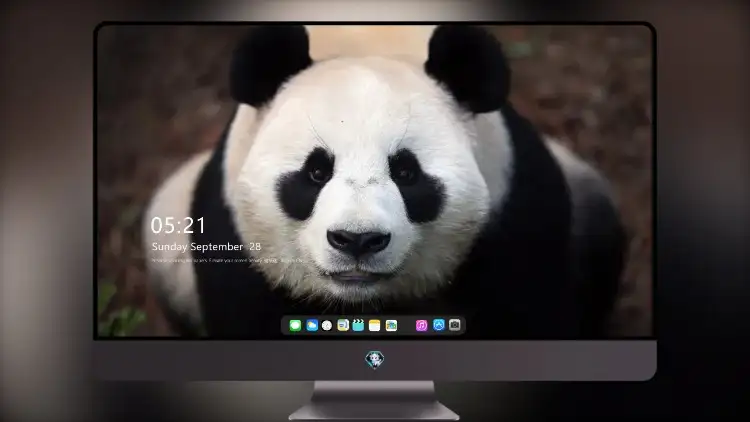The height and width of the screenshot is (422, 750).
Task: Open the blue App Store dock icon
Action: 439,325
